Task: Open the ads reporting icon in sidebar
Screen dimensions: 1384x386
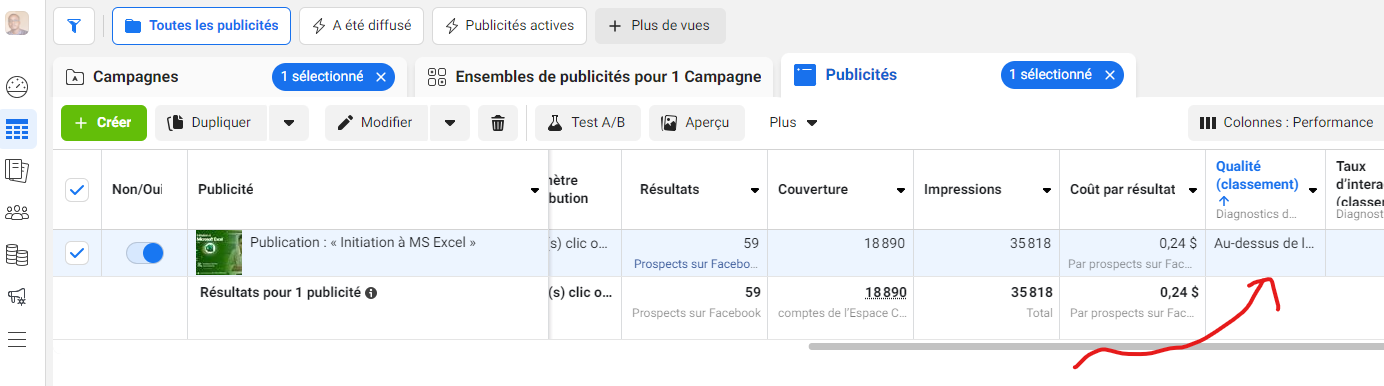Action: [x=17, y=170]
